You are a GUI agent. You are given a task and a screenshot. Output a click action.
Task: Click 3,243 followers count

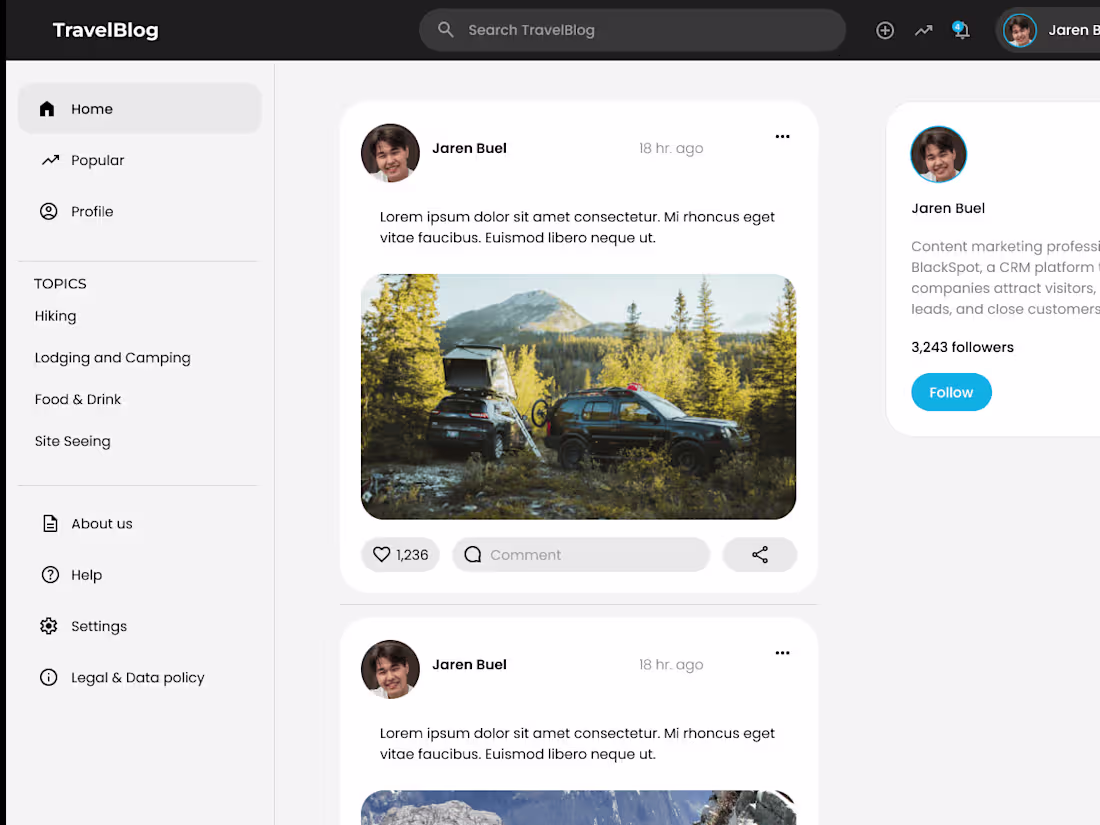pos(962,347)
